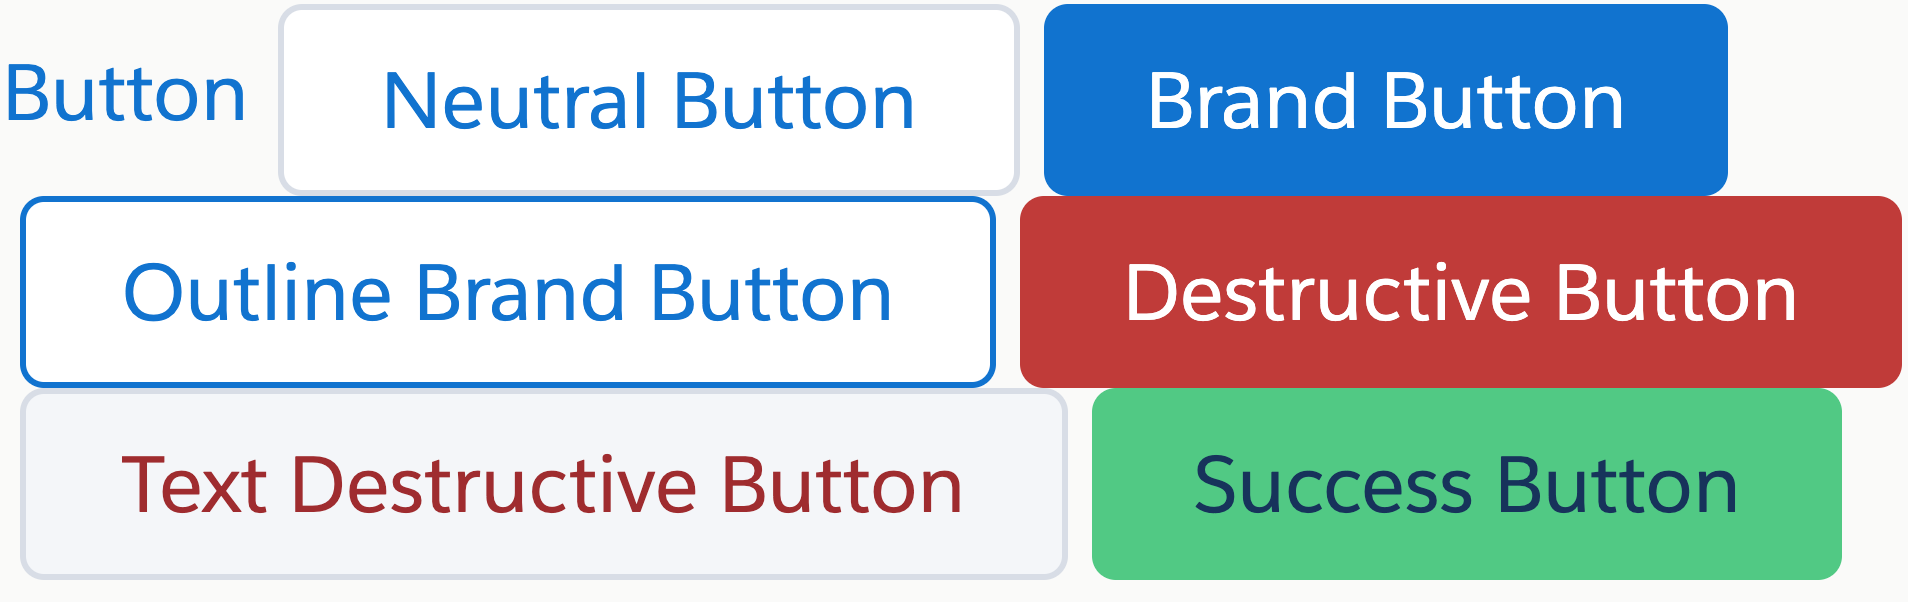Click the Brand Button above Destructive Button

tap(1386, 100)
